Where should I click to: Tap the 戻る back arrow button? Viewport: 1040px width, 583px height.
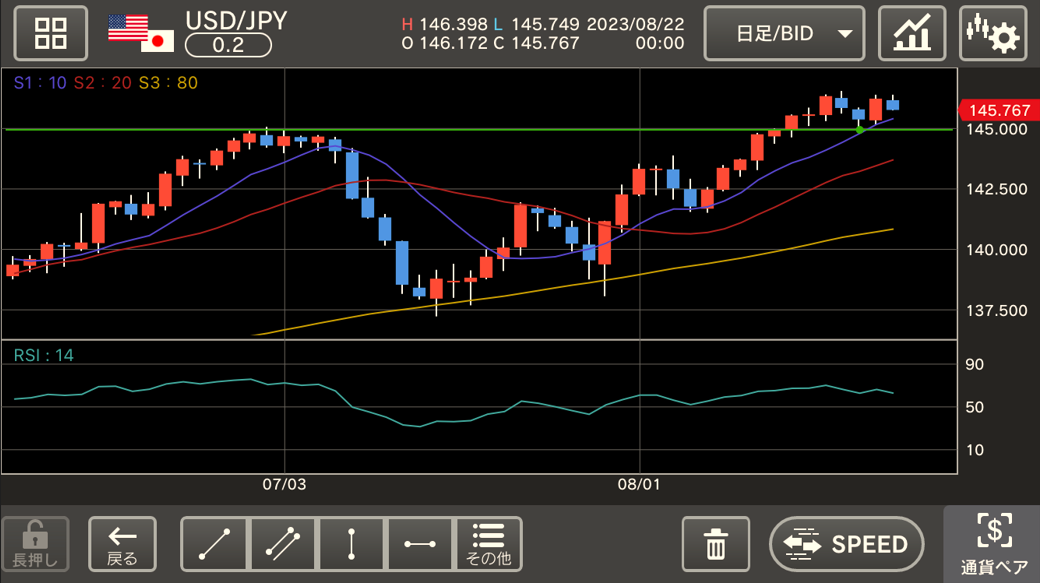pos(122,544)
